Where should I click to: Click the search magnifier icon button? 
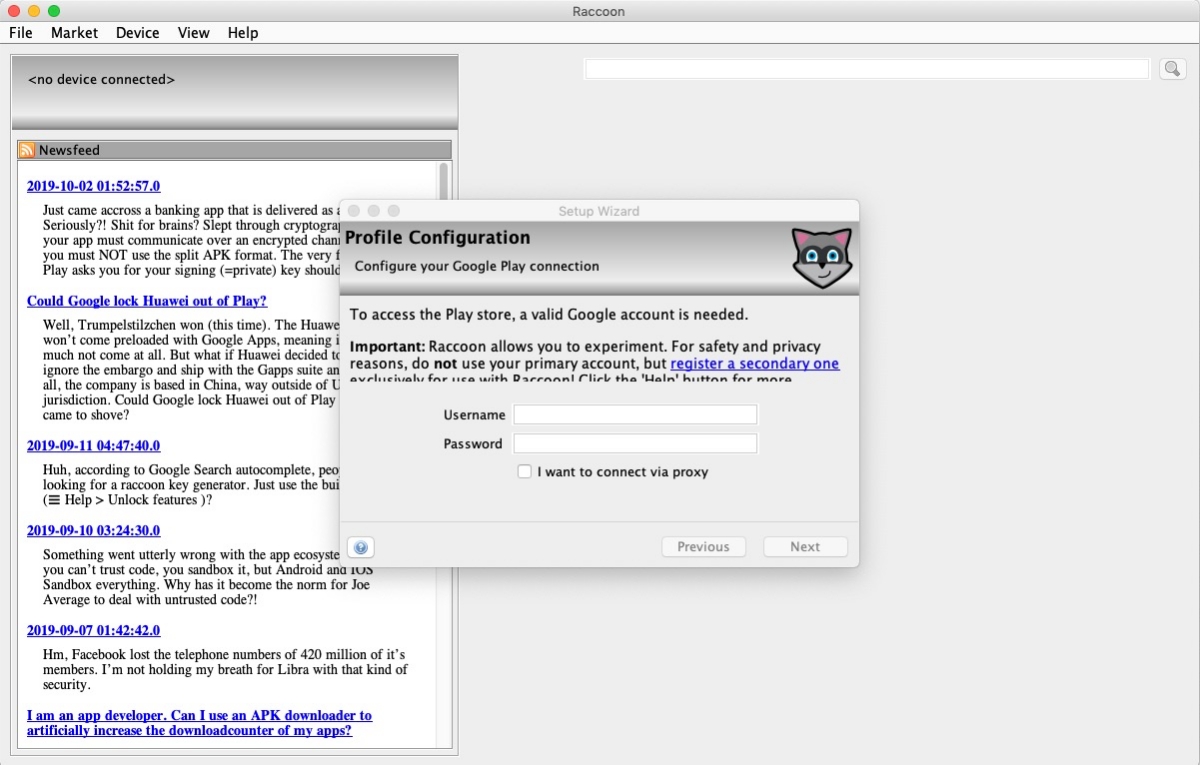click(1172, 69)
